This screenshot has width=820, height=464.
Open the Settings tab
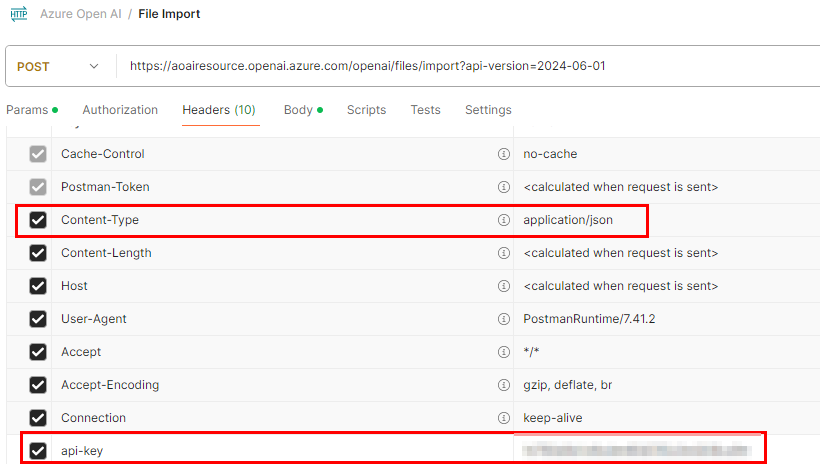(x=488, y=110)
